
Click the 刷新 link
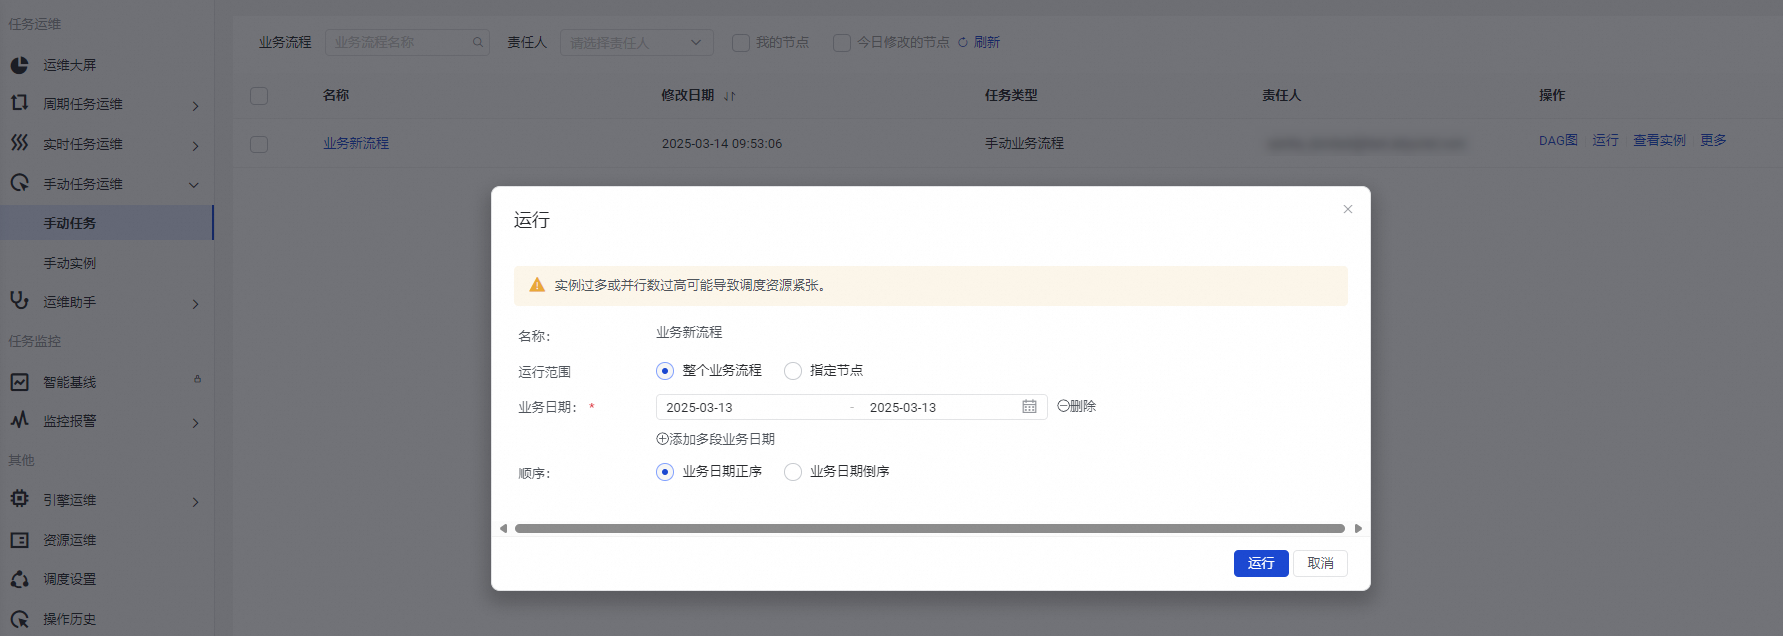pyautogui.click(x=987, y=42)
